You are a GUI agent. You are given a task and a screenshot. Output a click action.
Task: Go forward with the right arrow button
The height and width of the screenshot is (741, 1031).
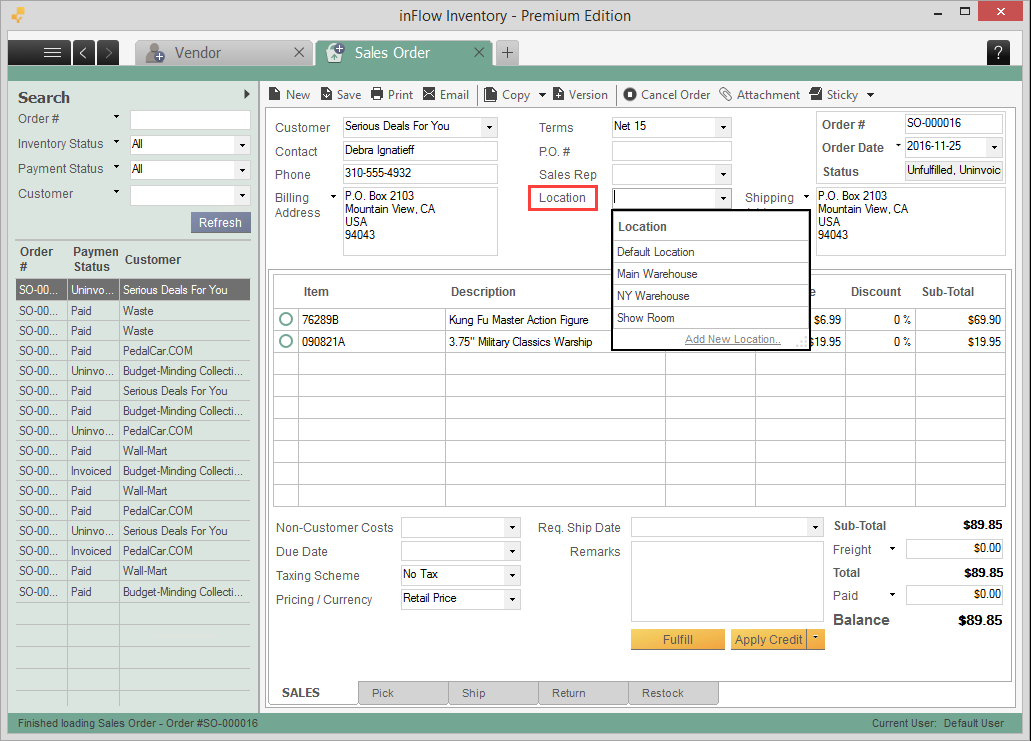tap(108, 53)
